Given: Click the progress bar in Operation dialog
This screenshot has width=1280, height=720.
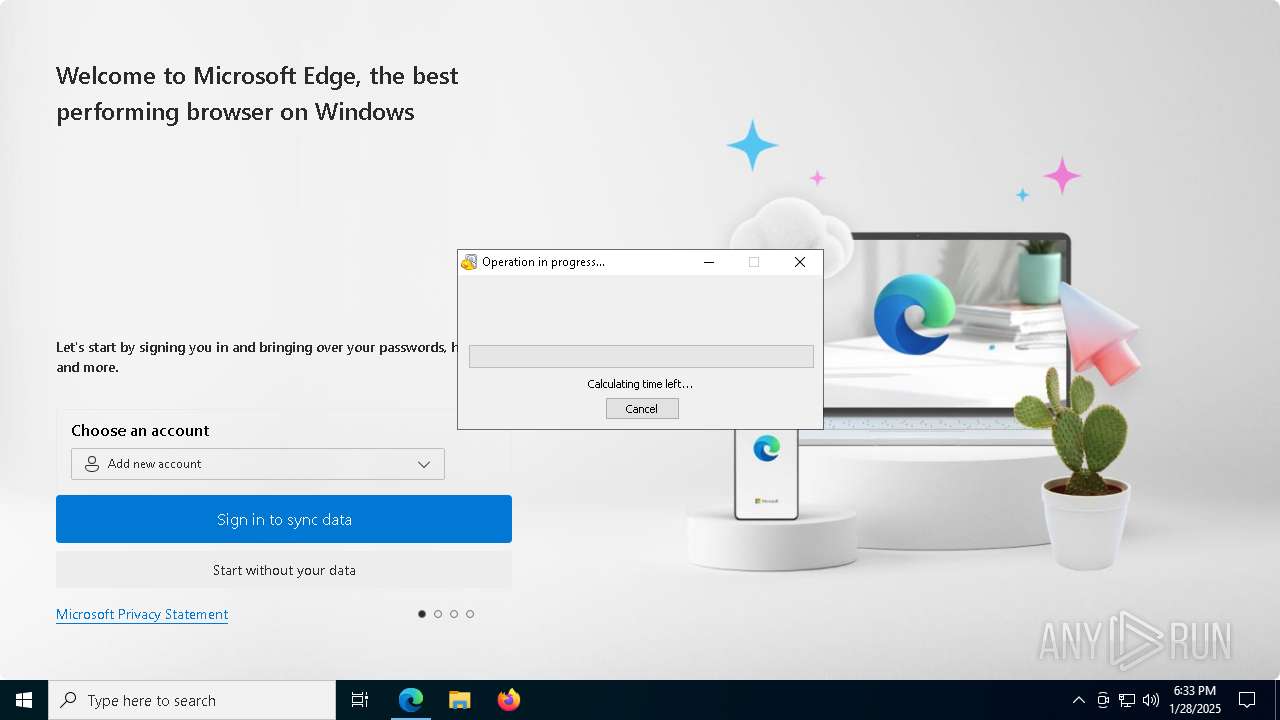Looking at the screenshot, I should click(x=641, y=356).
